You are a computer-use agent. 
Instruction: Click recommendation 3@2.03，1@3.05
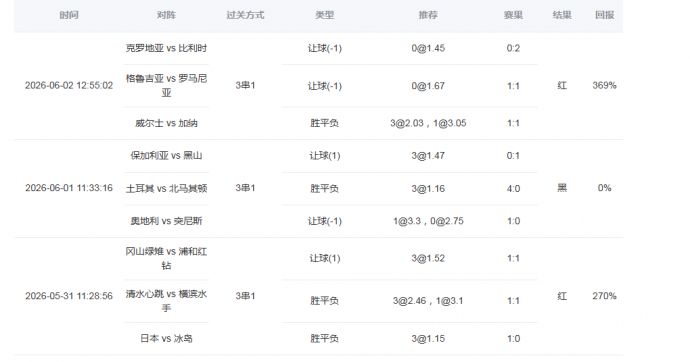coord(428,123)
